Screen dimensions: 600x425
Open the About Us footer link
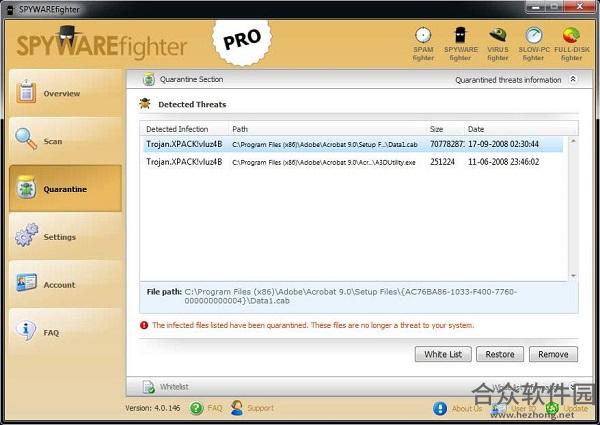(466, 408)
